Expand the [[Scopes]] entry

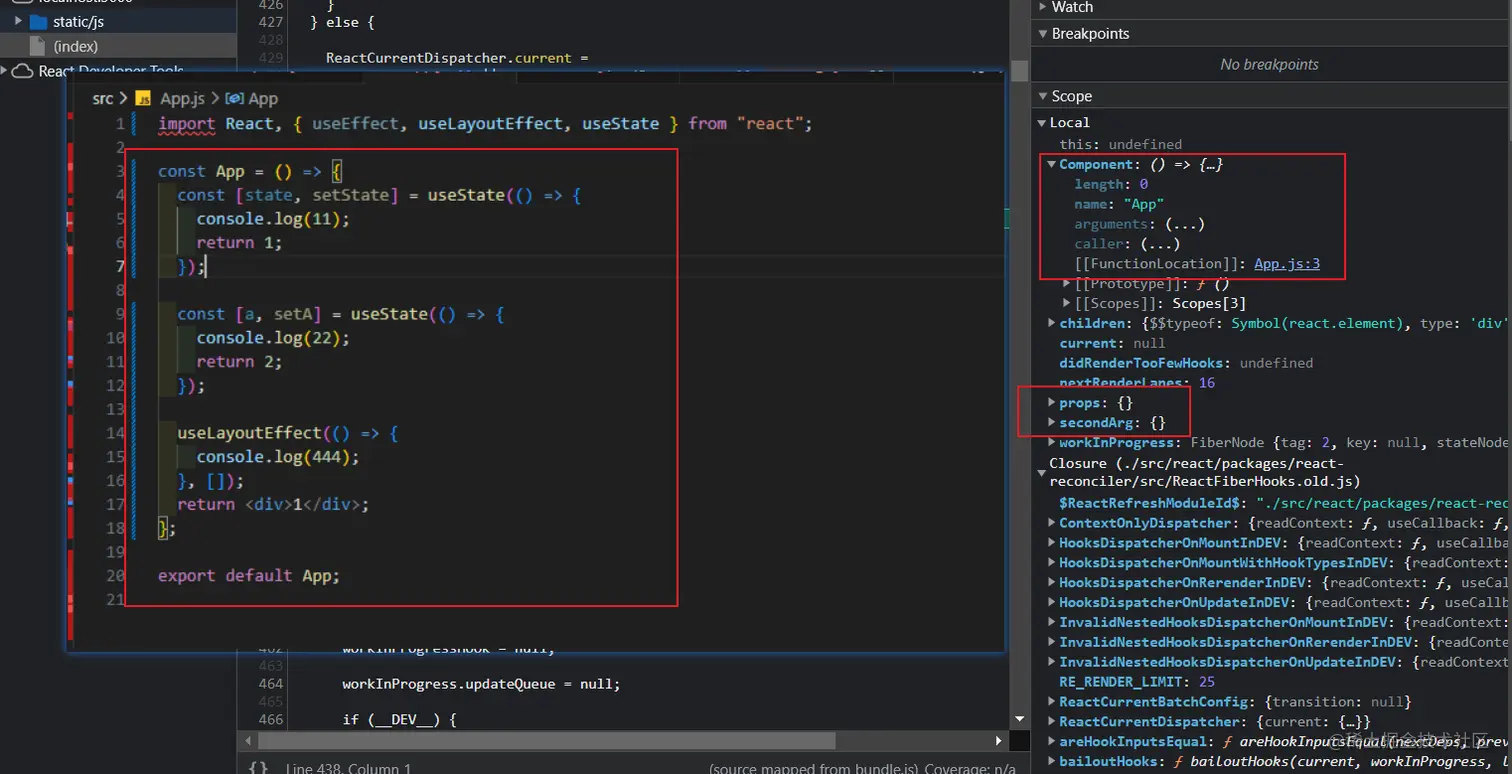[x=1067, y=303]
